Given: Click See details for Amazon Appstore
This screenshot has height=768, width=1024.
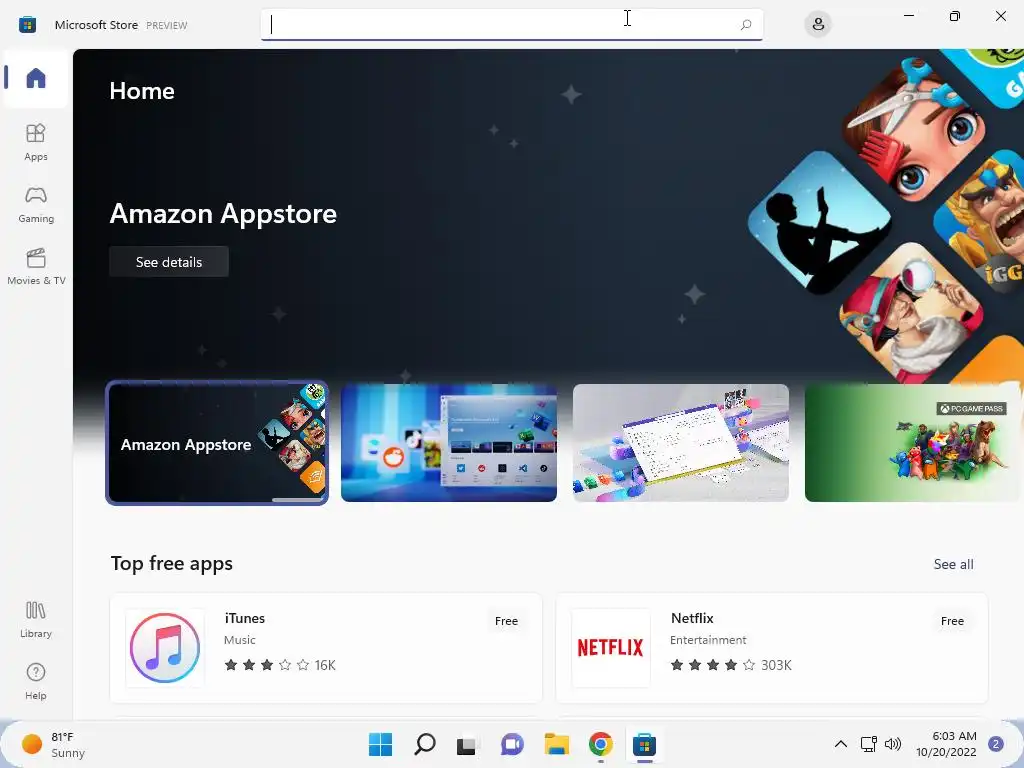Looking at the screenshot, I should point(168,262).
